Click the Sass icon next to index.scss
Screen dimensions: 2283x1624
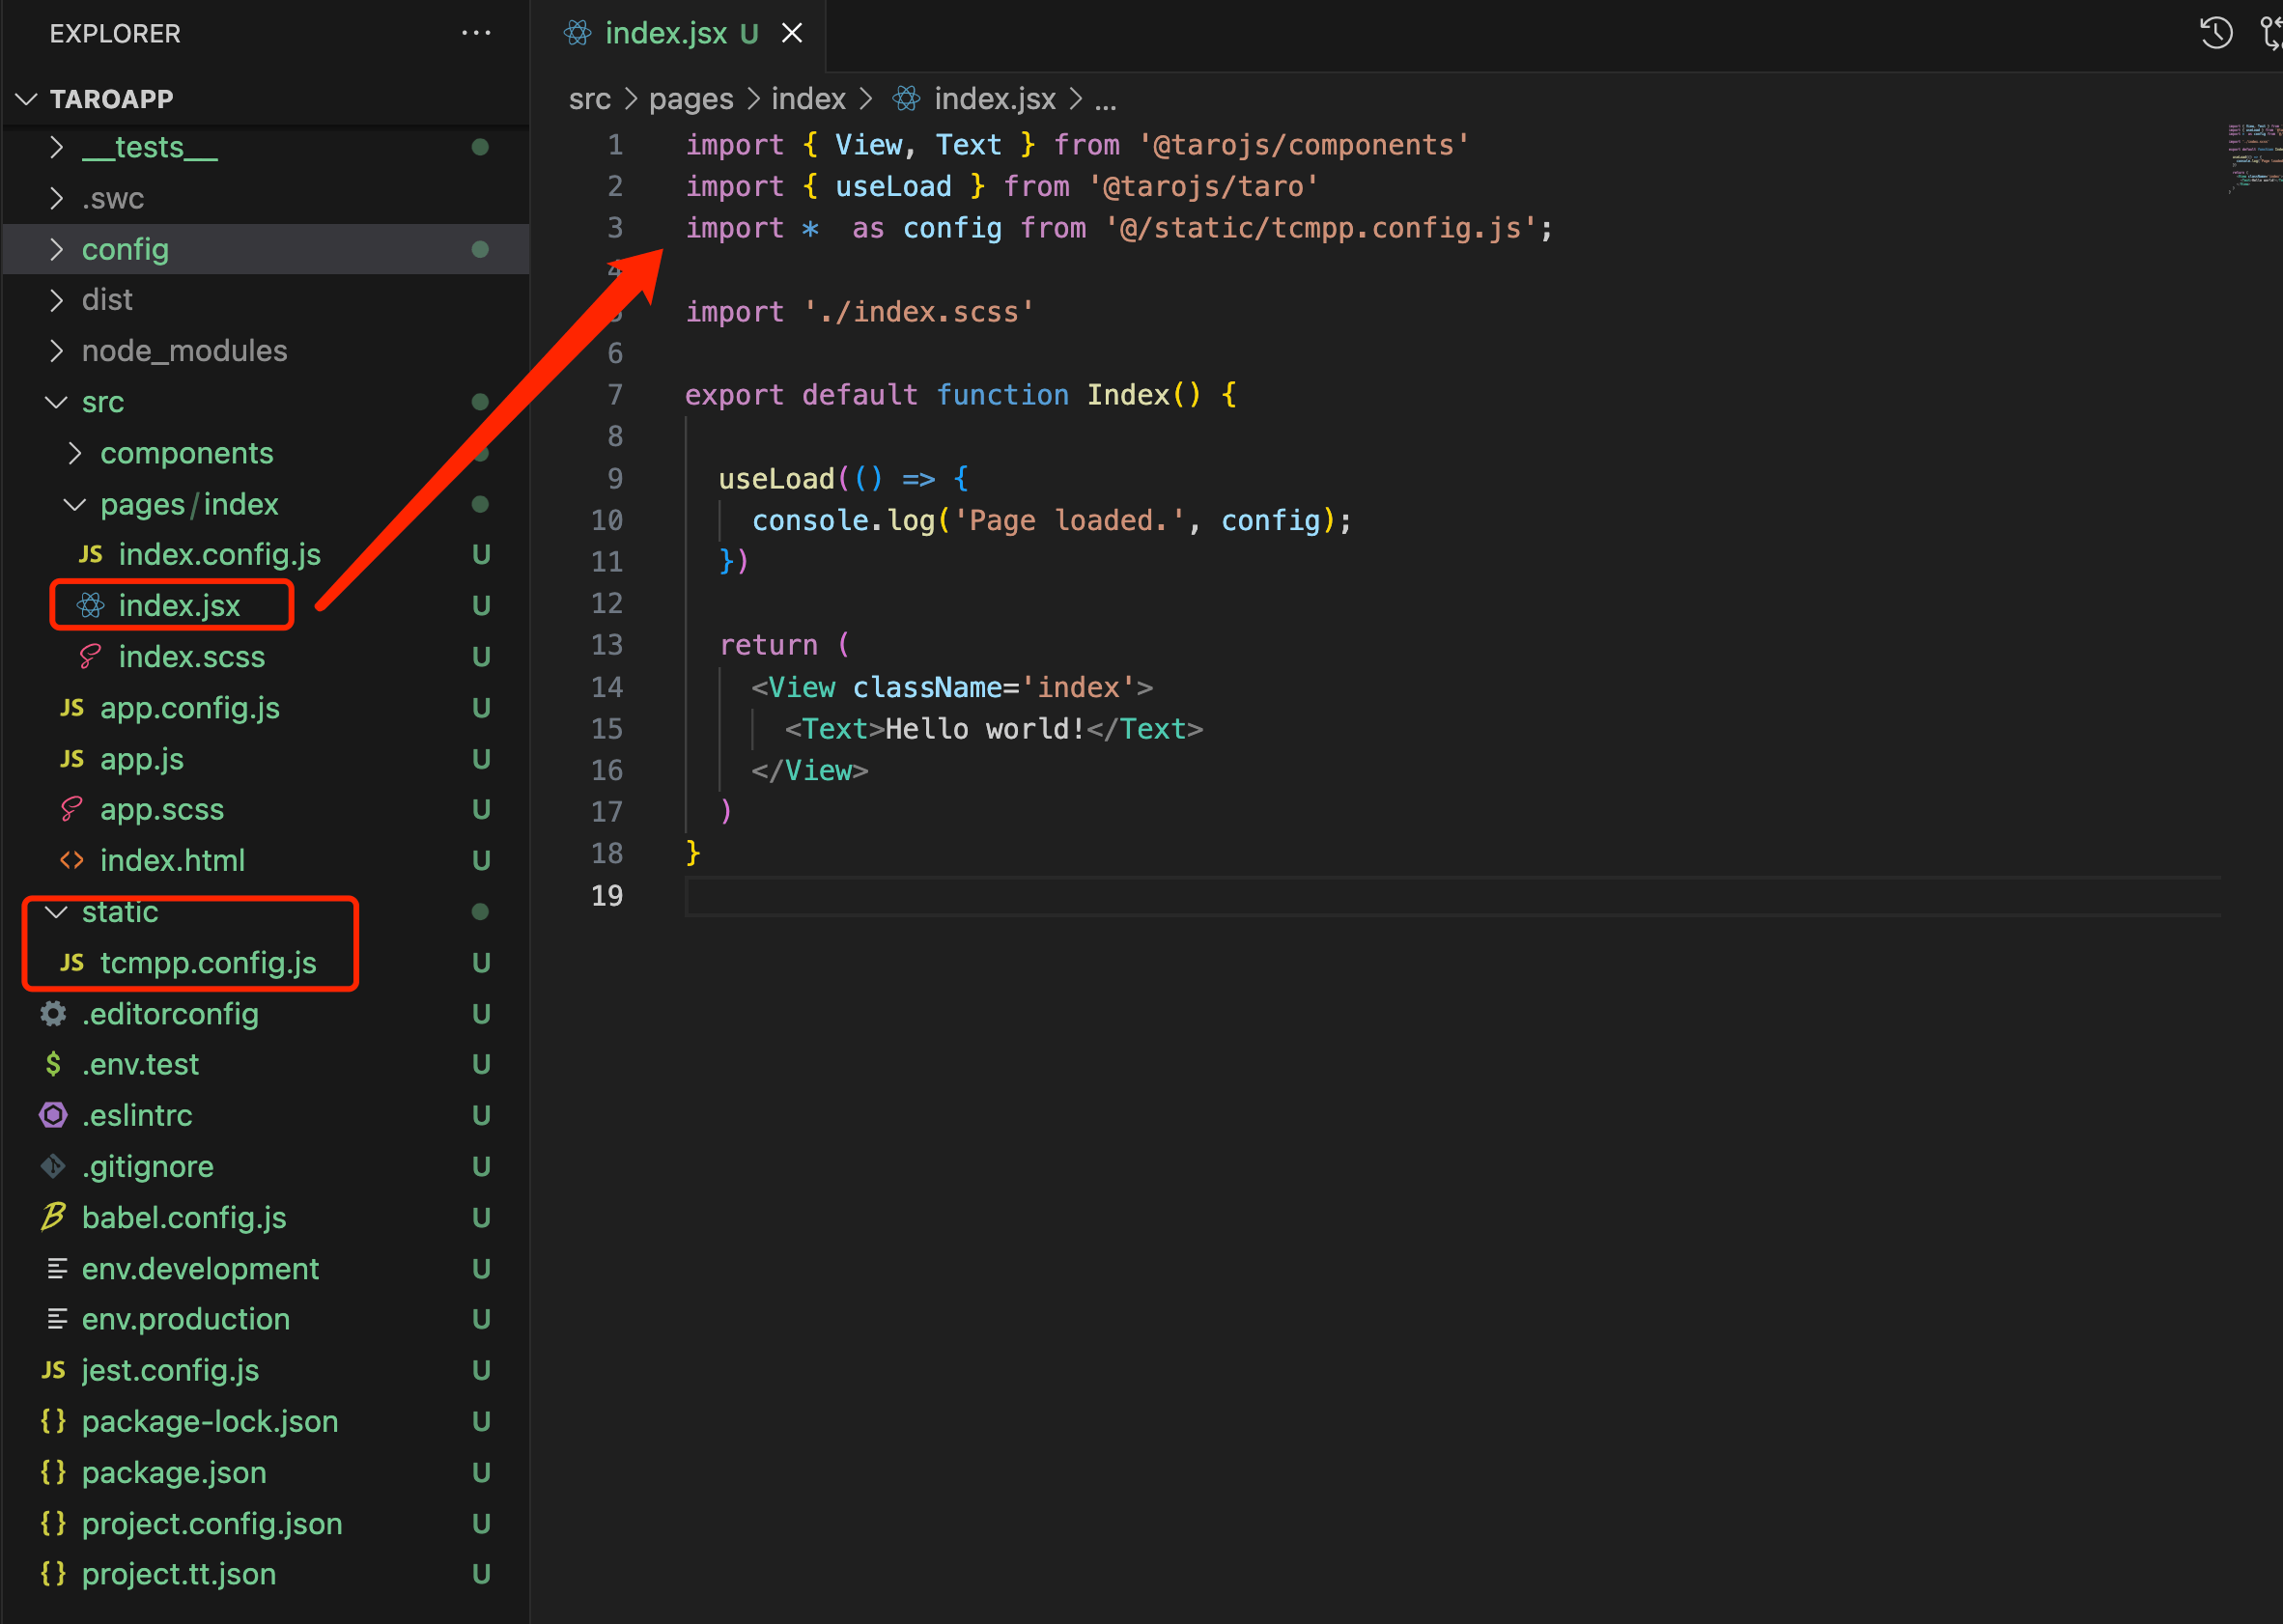pyautogui.click(x=91, y=656)
